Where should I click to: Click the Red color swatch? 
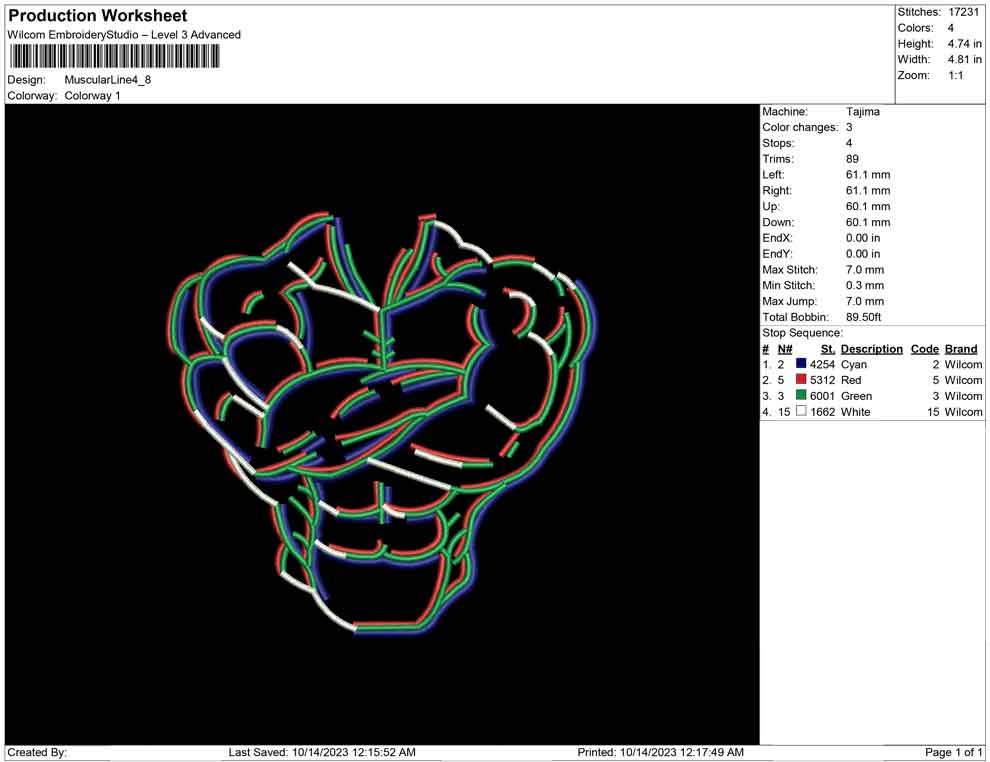[x=801, y=379]
